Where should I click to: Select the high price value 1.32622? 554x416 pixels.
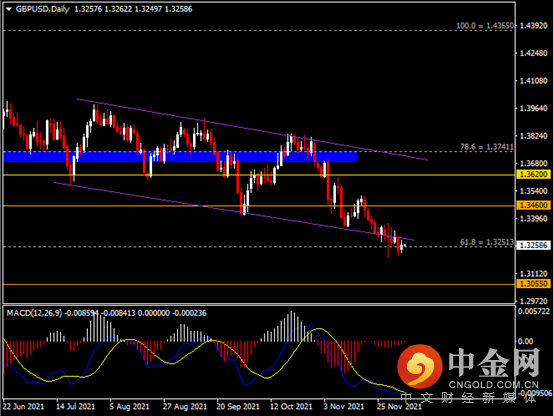(x=118, y=9)
